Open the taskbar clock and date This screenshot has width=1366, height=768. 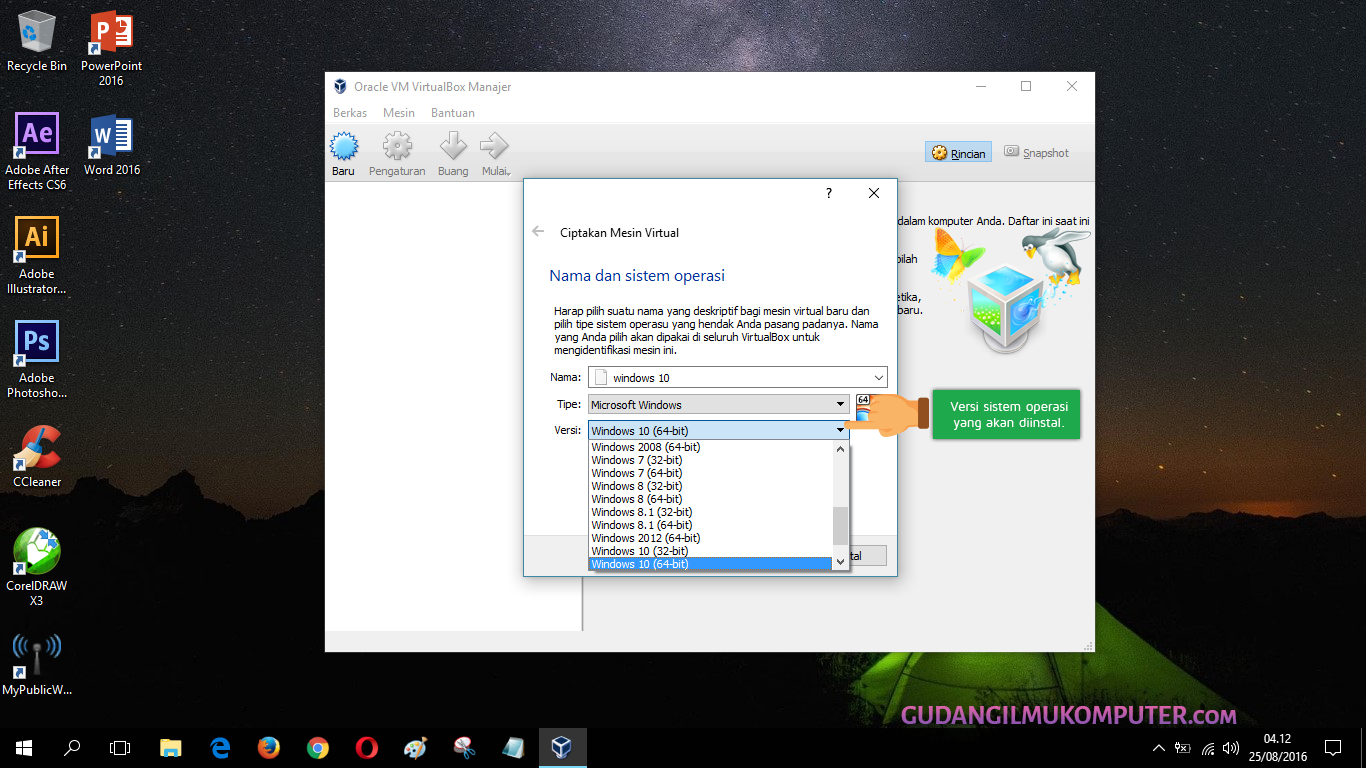coord(1278,747)
